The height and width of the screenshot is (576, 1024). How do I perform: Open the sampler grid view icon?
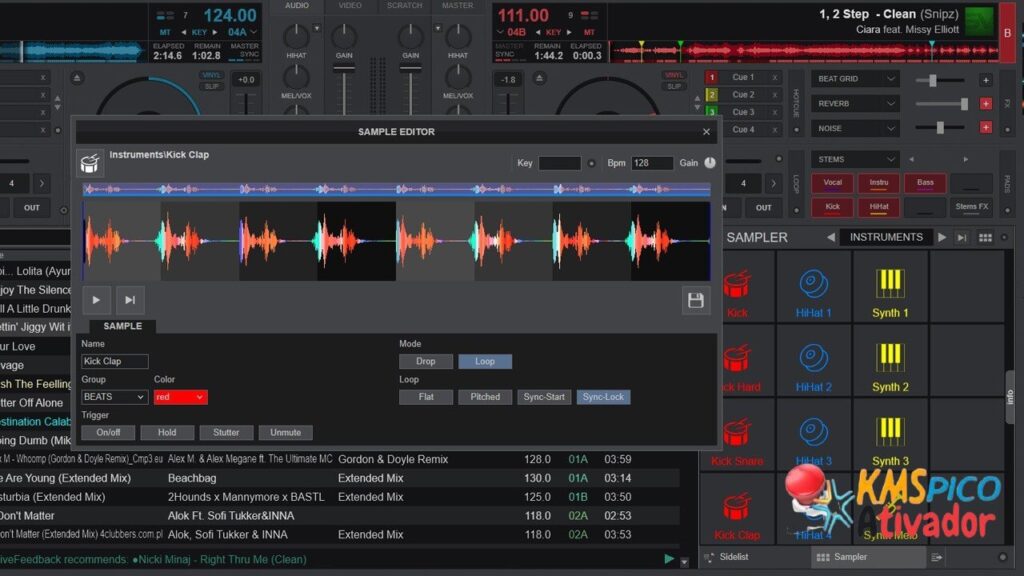(x=985, y=238)
